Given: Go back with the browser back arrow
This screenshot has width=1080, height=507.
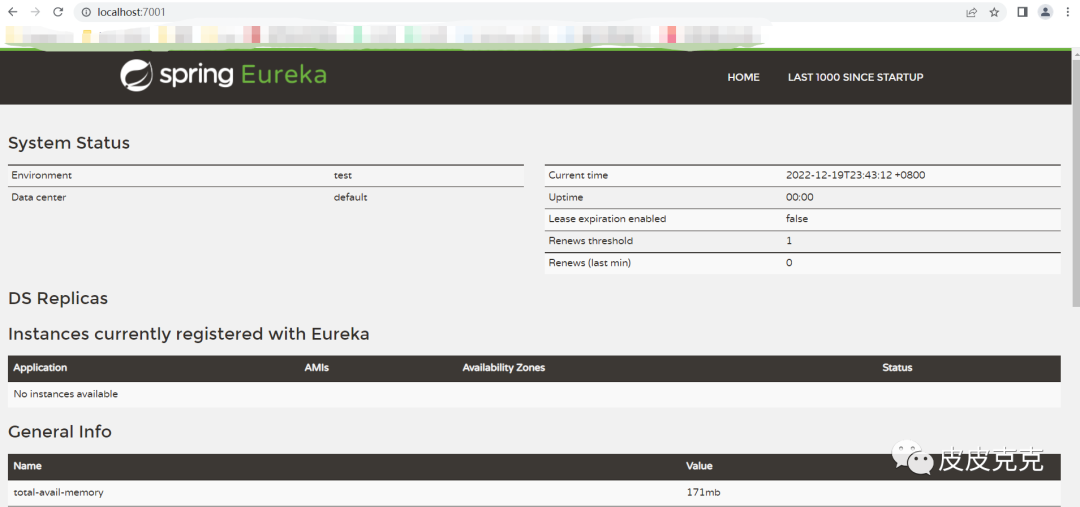Looking at the screenshot, I should [12, 12].
